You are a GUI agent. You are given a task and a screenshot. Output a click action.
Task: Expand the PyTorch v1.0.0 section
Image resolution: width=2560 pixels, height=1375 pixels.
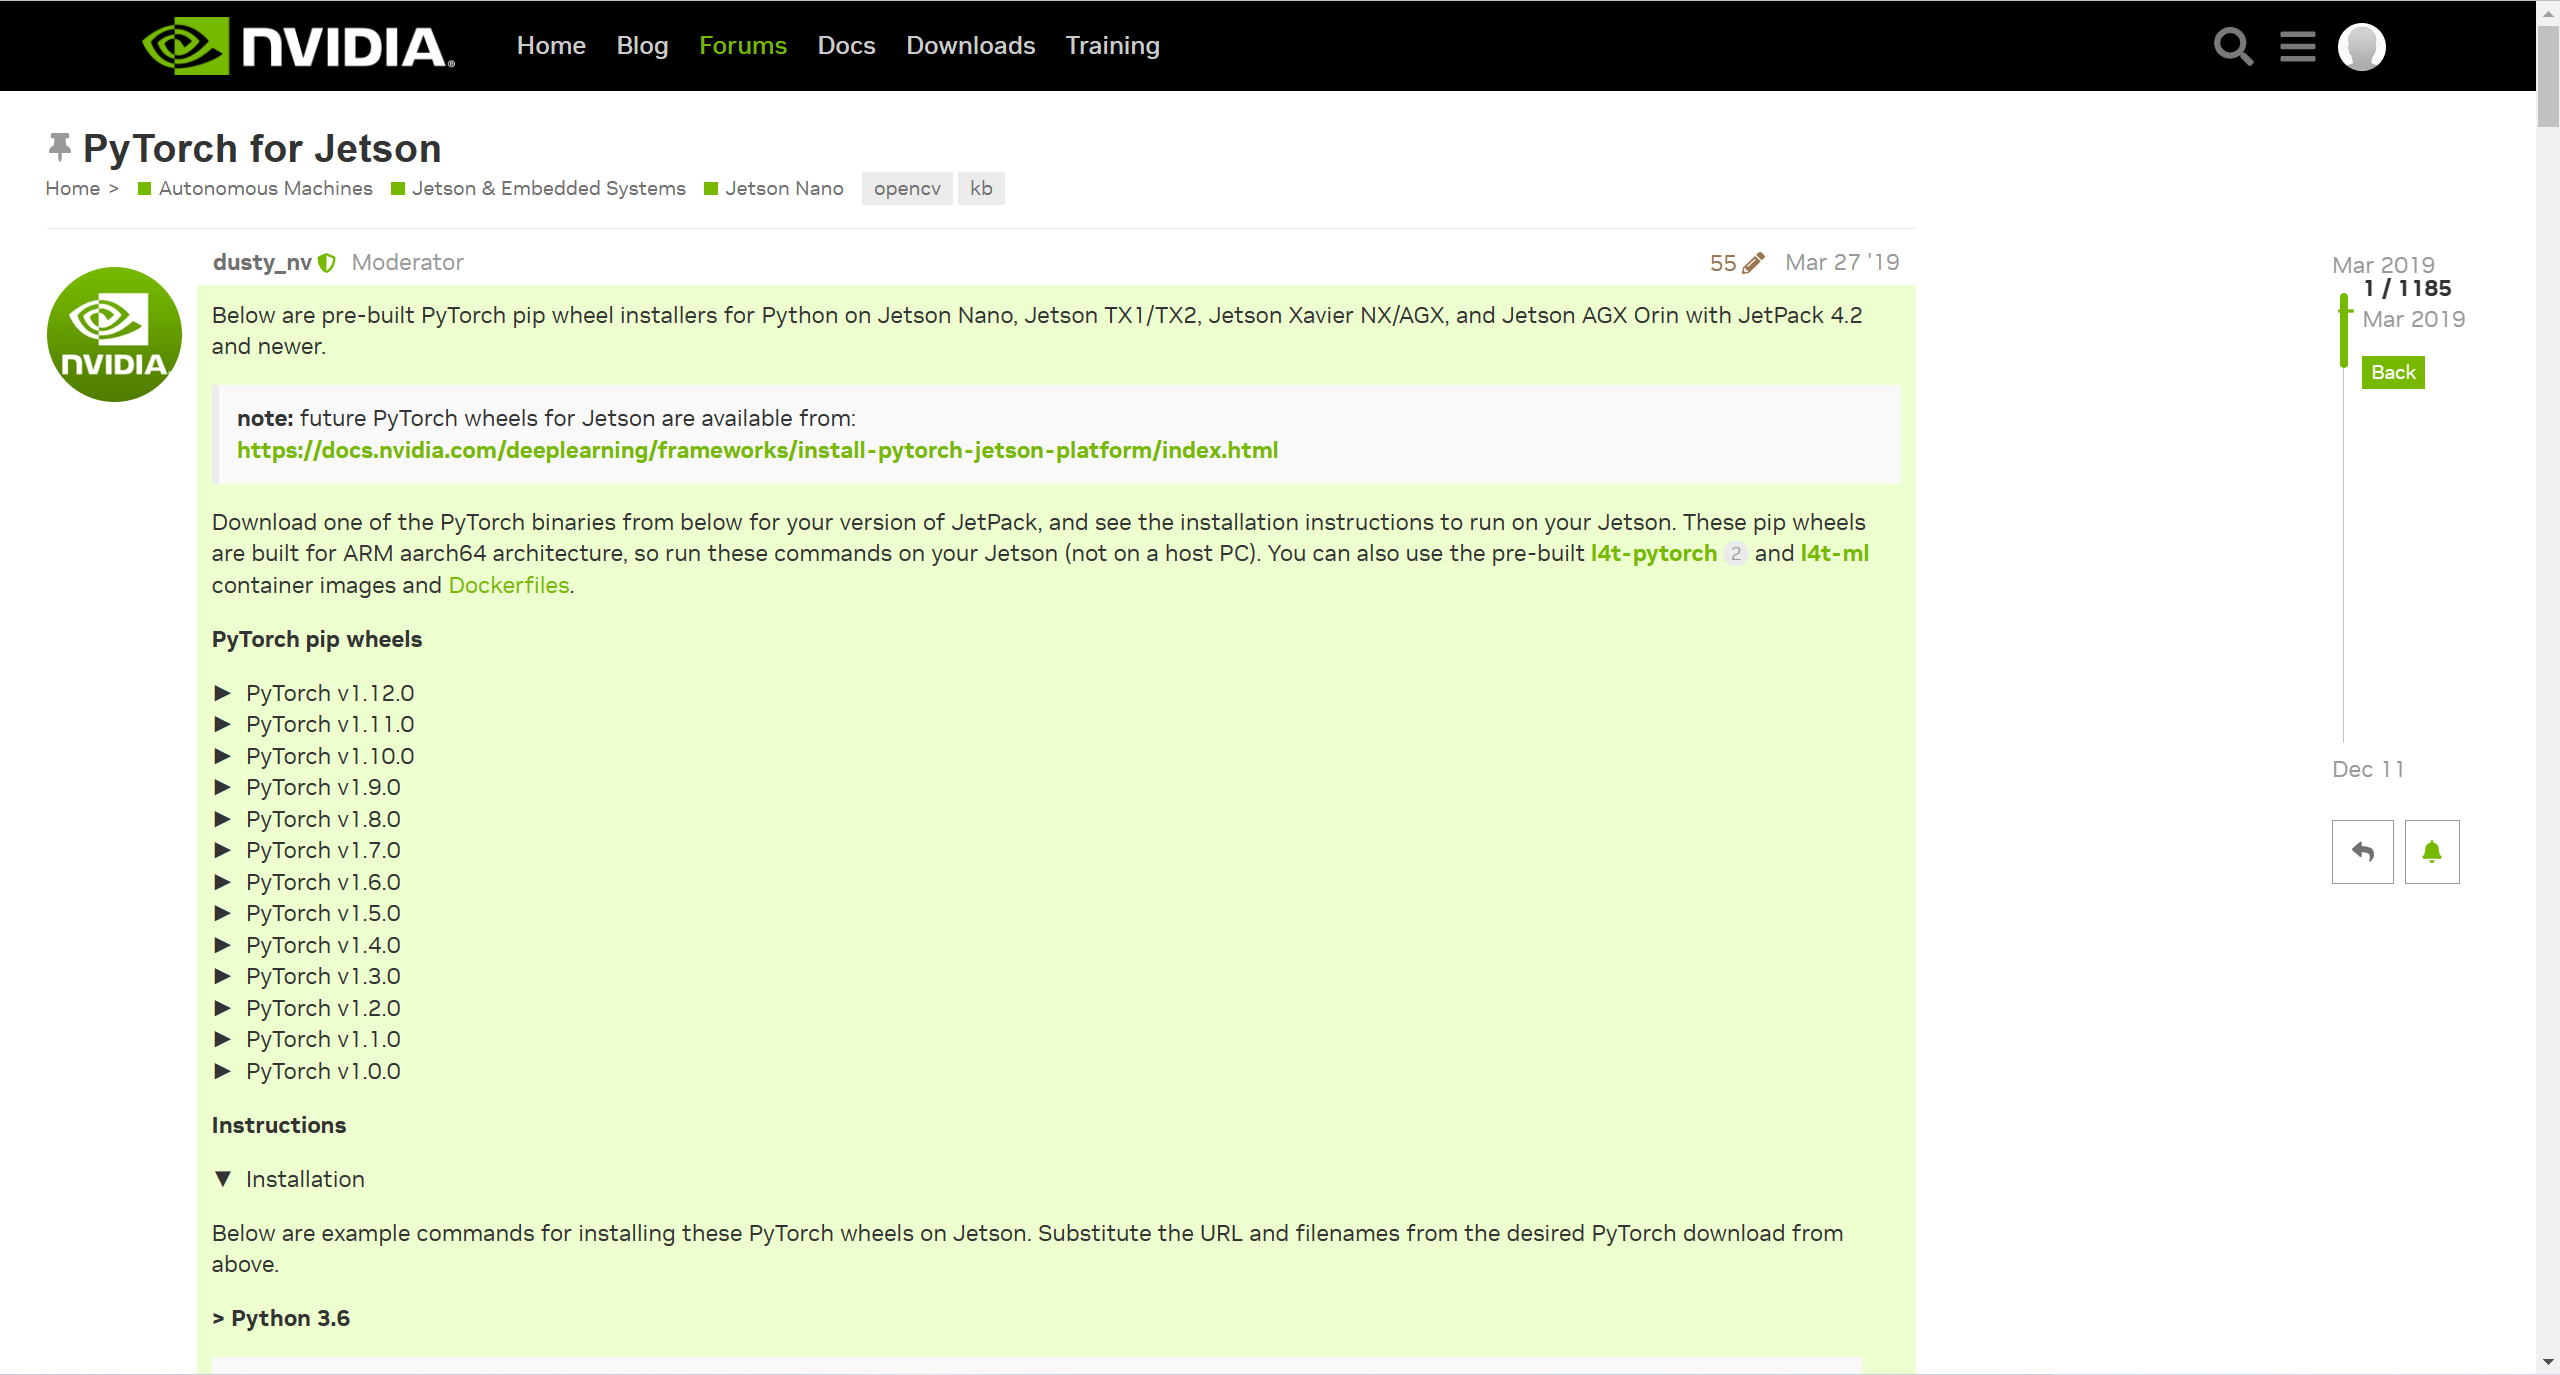(x=322, y=1071)
